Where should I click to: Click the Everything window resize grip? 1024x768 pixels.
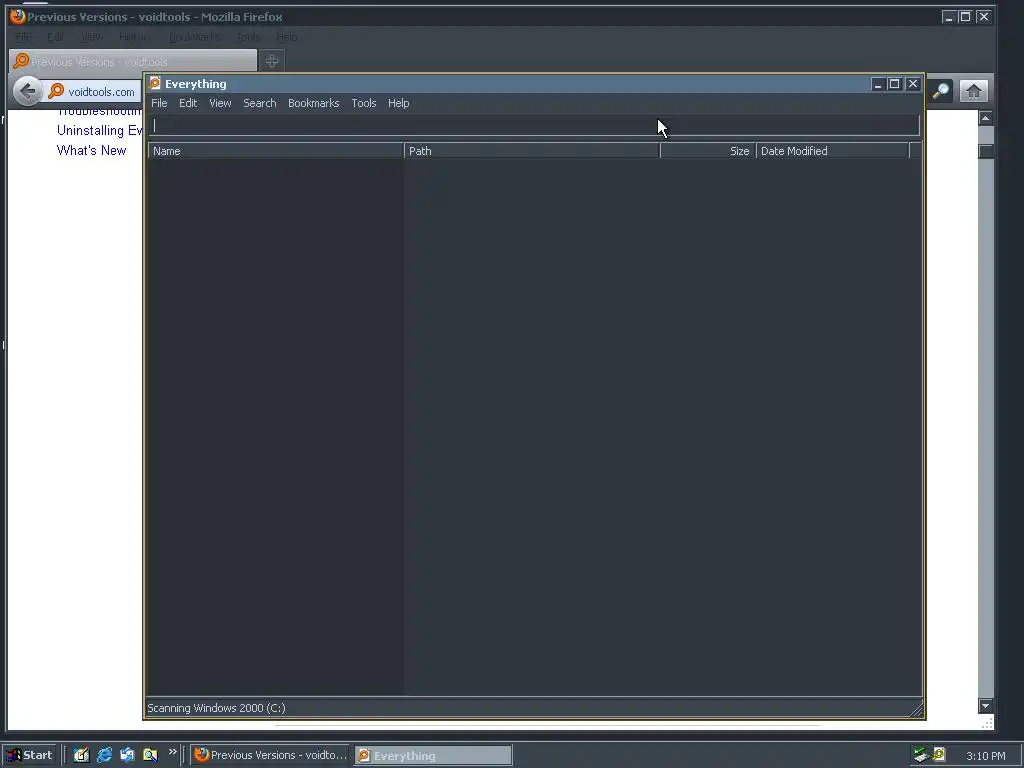pyautogui.click(x=916, y=710)
